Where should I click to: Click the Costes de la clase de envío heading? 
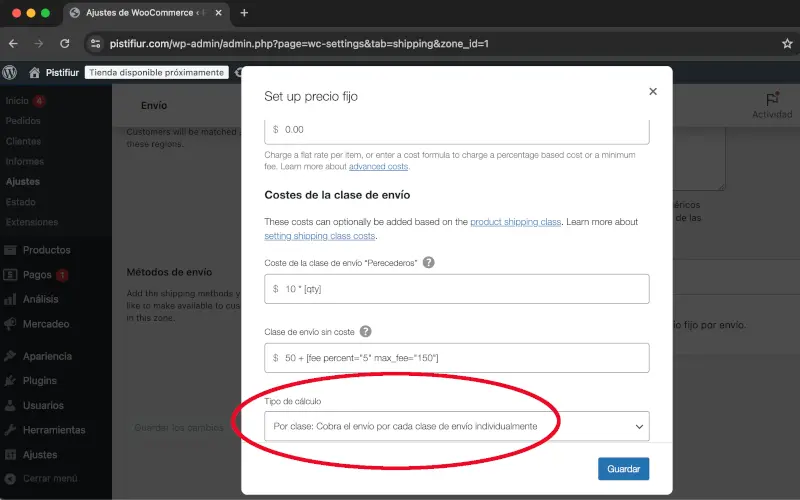[337, 195]
